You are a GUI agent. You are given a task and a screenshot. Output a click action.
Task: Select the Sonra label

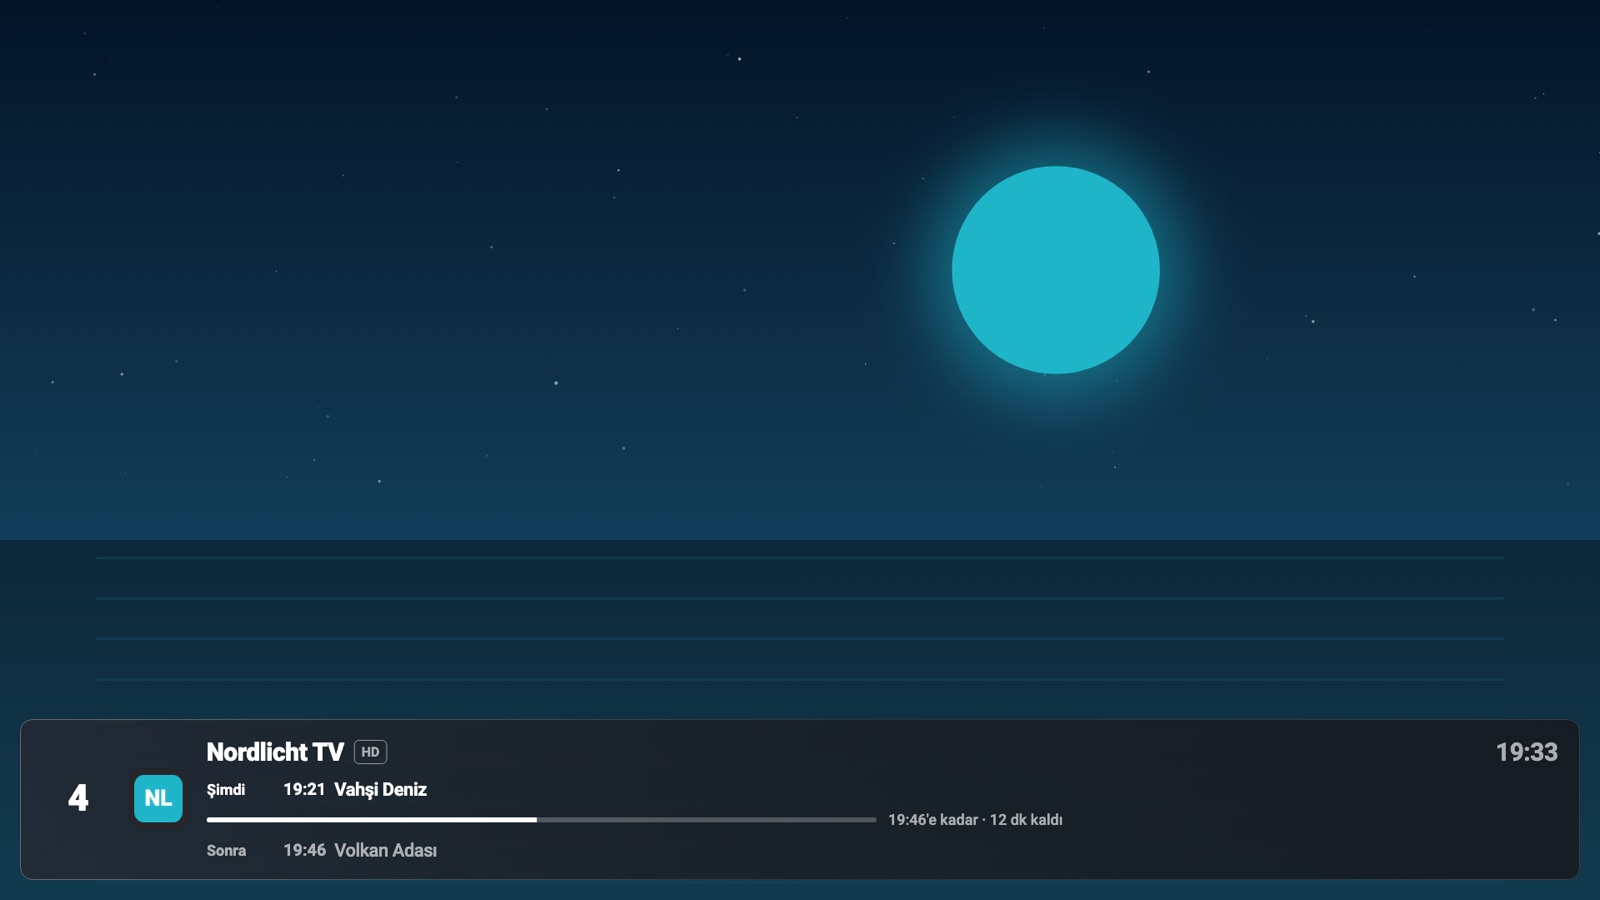pyautogui.click(x=226, y=851)
